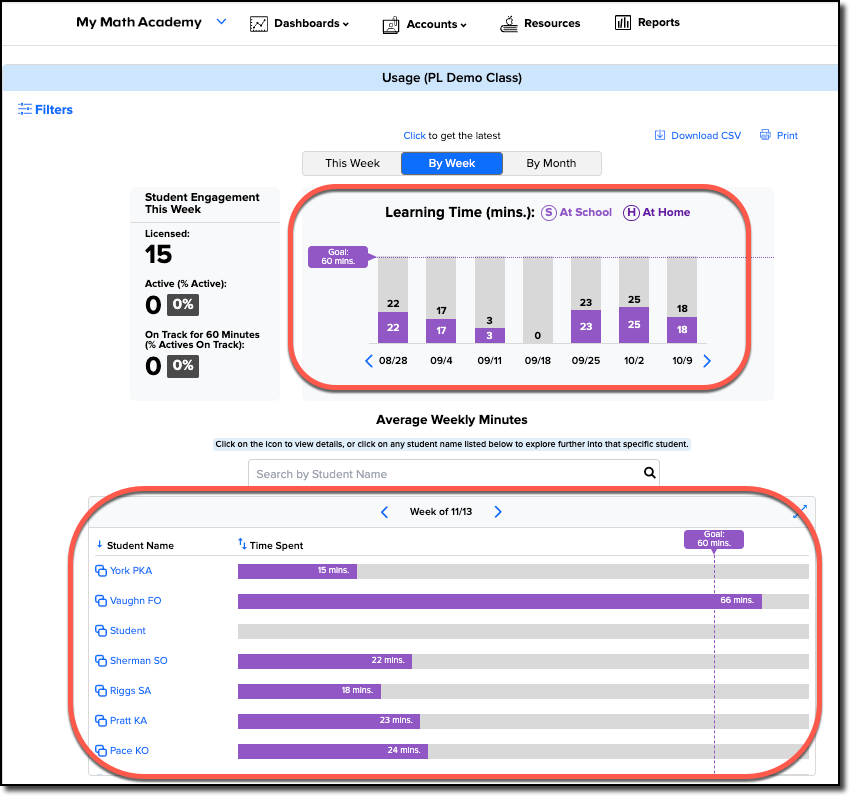
Task: Select the By Month tab
Action: [x=551, y=163]
